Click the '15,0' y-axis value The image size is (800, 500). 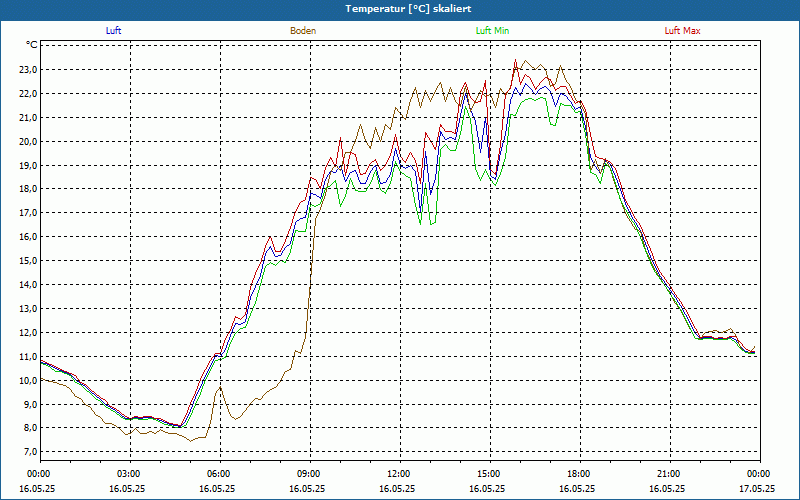click(x=28, y=261)
